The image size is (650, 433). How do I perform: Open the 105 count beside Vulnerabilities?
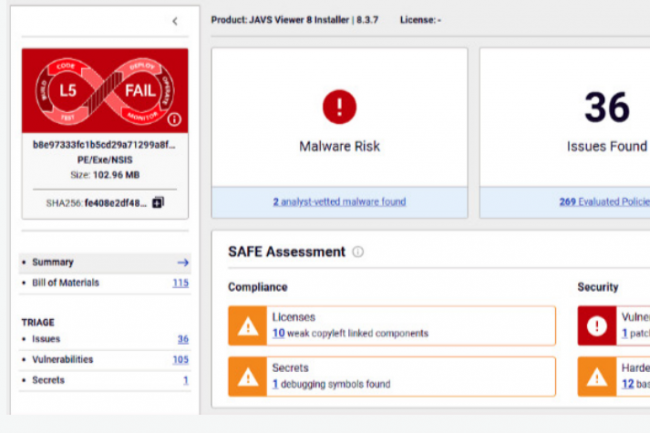click(180, 359)
